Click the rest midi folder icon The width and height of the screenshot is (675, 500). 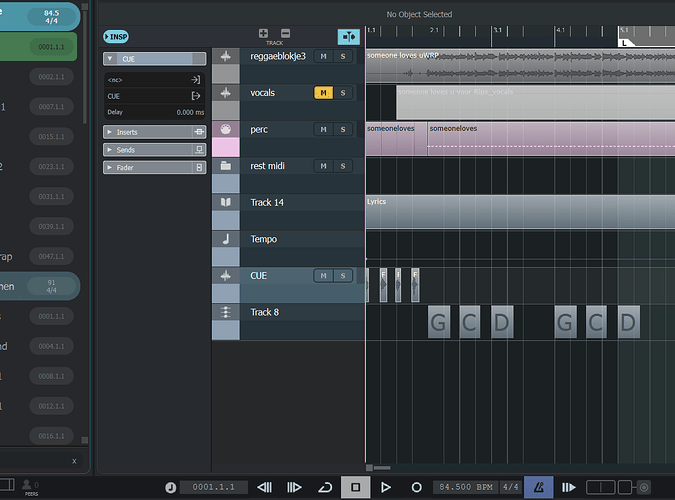point(226,166)
